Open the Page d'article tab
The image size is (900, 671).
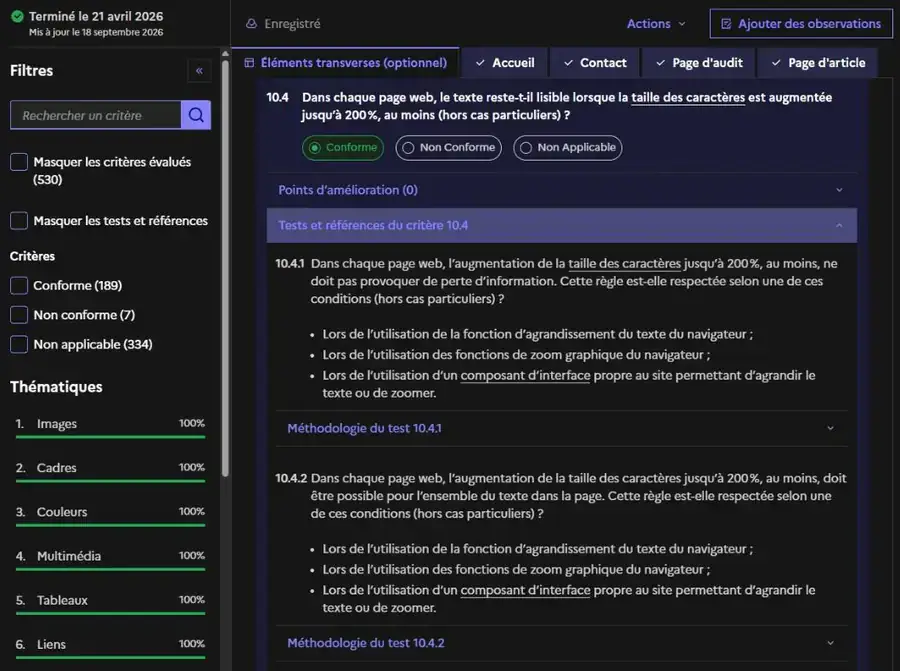(x=818, y=63)
